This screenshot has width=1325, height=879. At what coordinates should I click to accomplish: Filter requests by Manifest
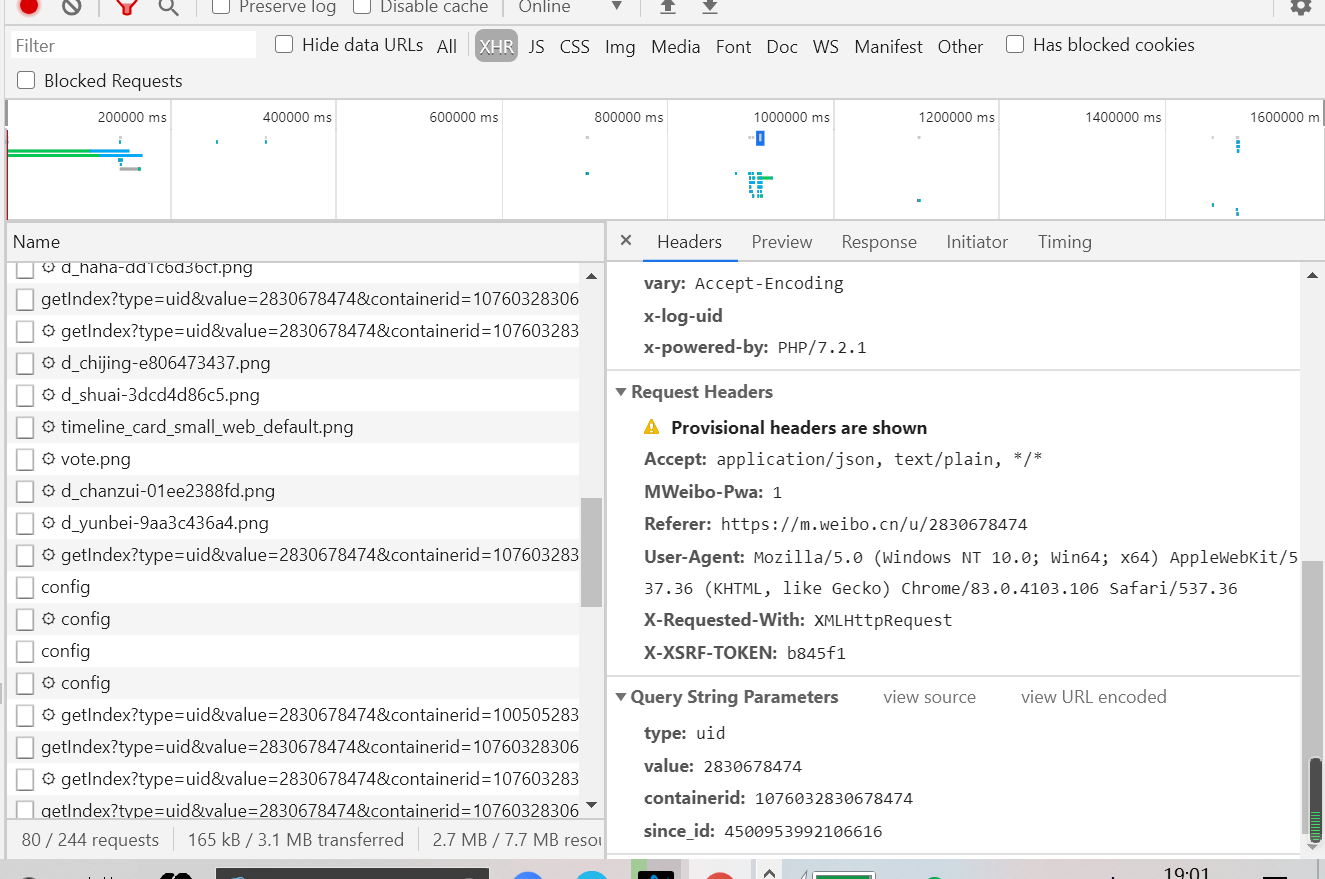889,46
